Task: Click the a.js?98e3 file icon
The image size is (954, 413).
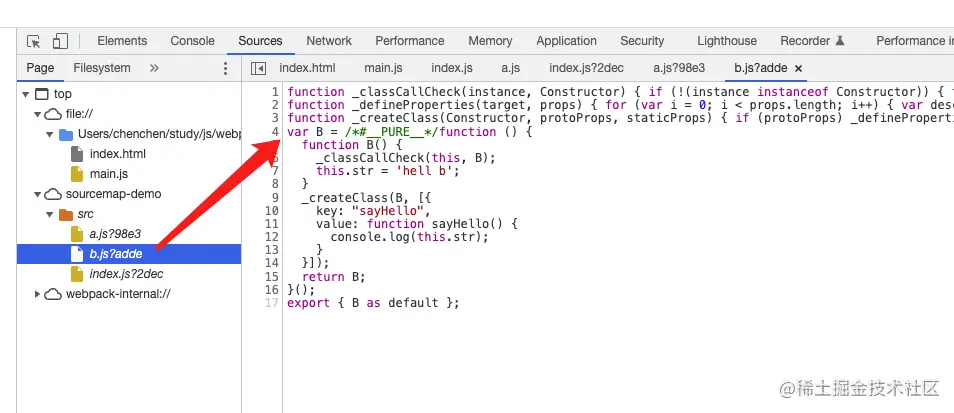Action: 77,234
